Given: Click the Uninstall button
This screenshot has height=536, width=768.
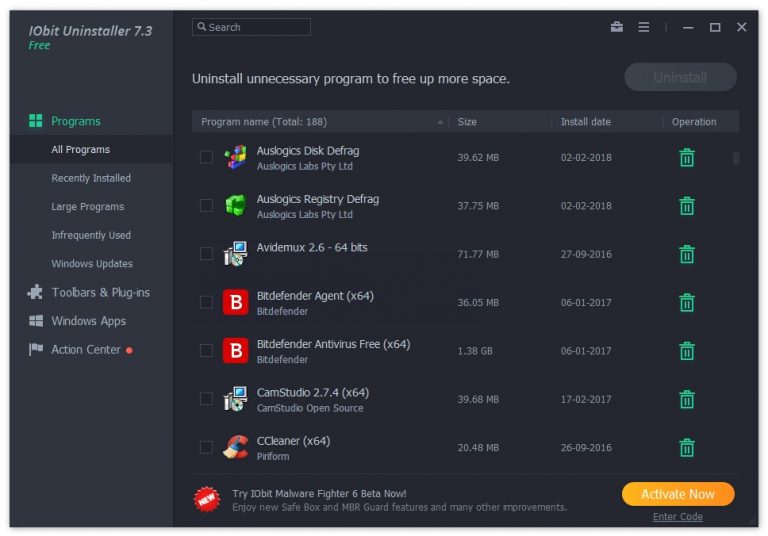Looking at the screenshot, I should (680, 77).
